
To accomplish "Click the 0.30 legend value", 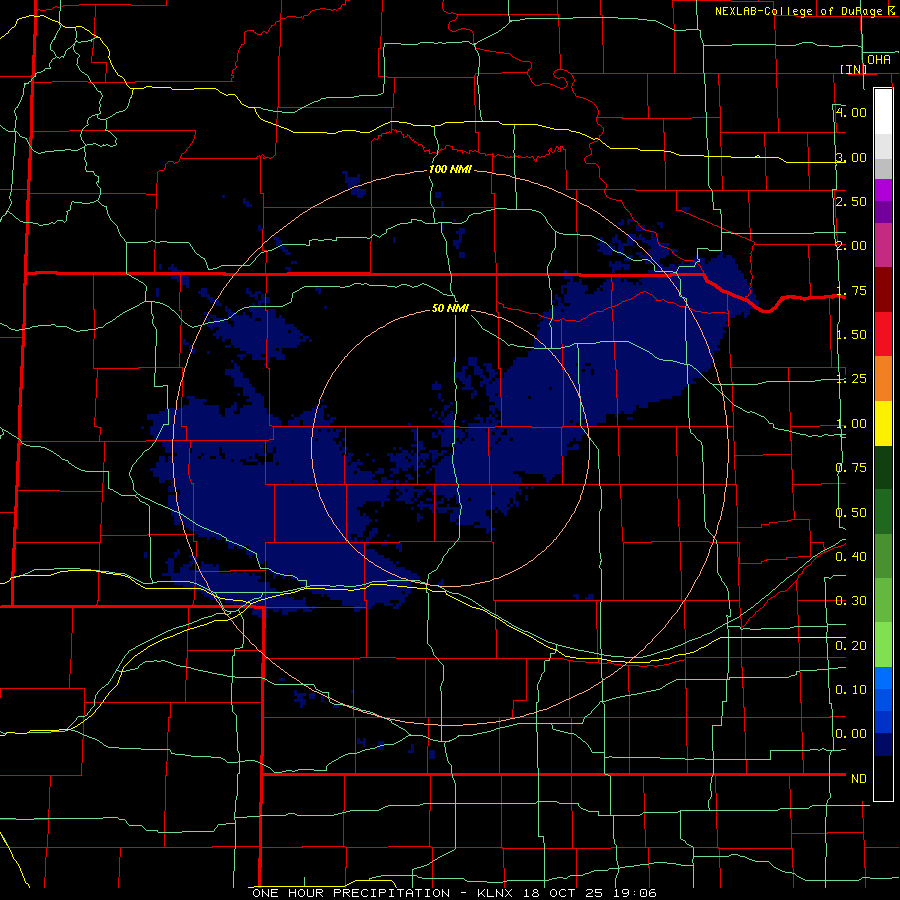I will [851, 601].
